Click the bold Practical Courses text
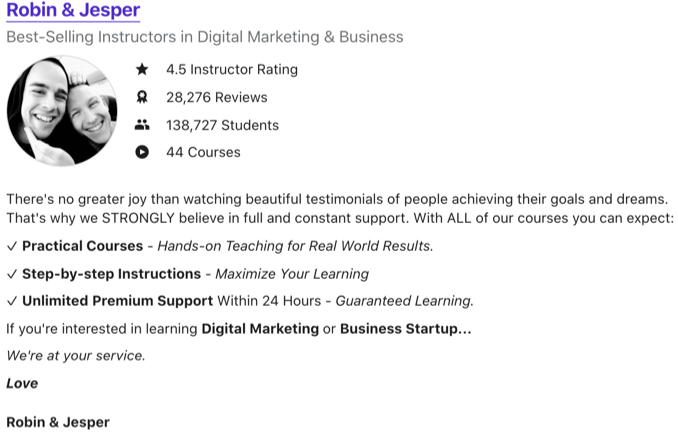Screen dimensions: 678x435 tap(83, 246)
